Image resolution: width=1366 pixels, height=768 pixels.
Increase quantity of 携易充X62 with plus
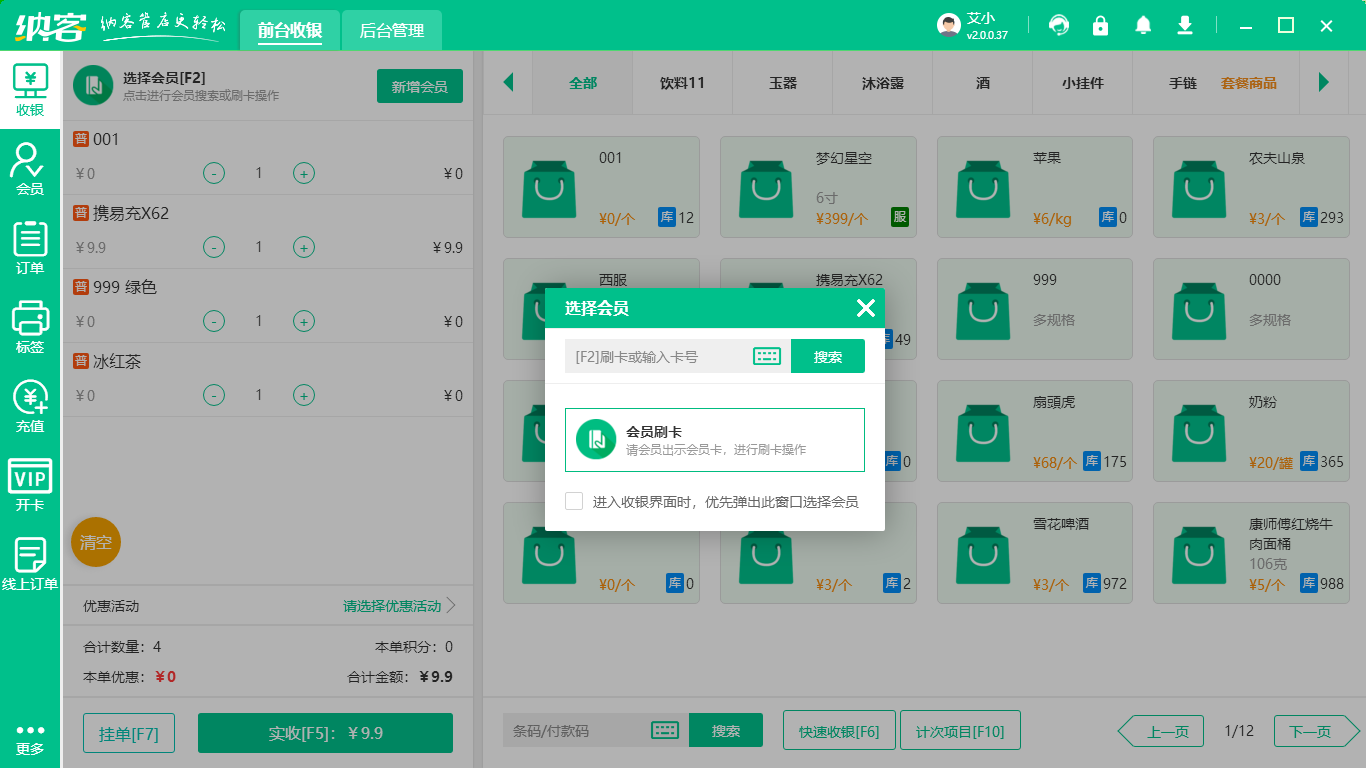304,247
